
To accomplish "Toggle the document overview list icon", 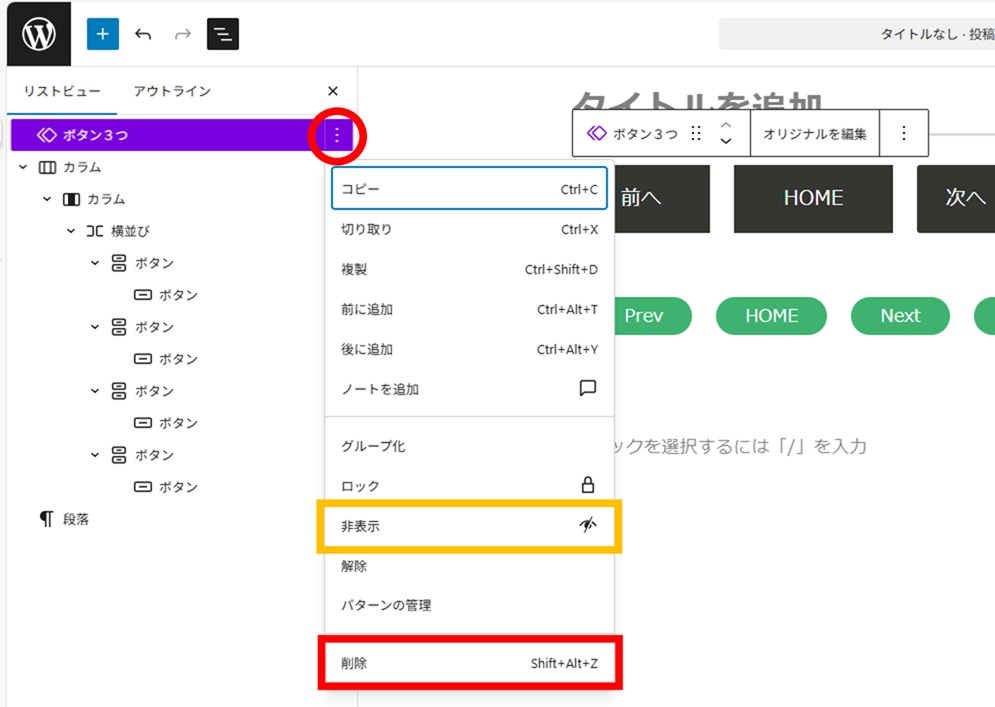I will pos(222,34).
